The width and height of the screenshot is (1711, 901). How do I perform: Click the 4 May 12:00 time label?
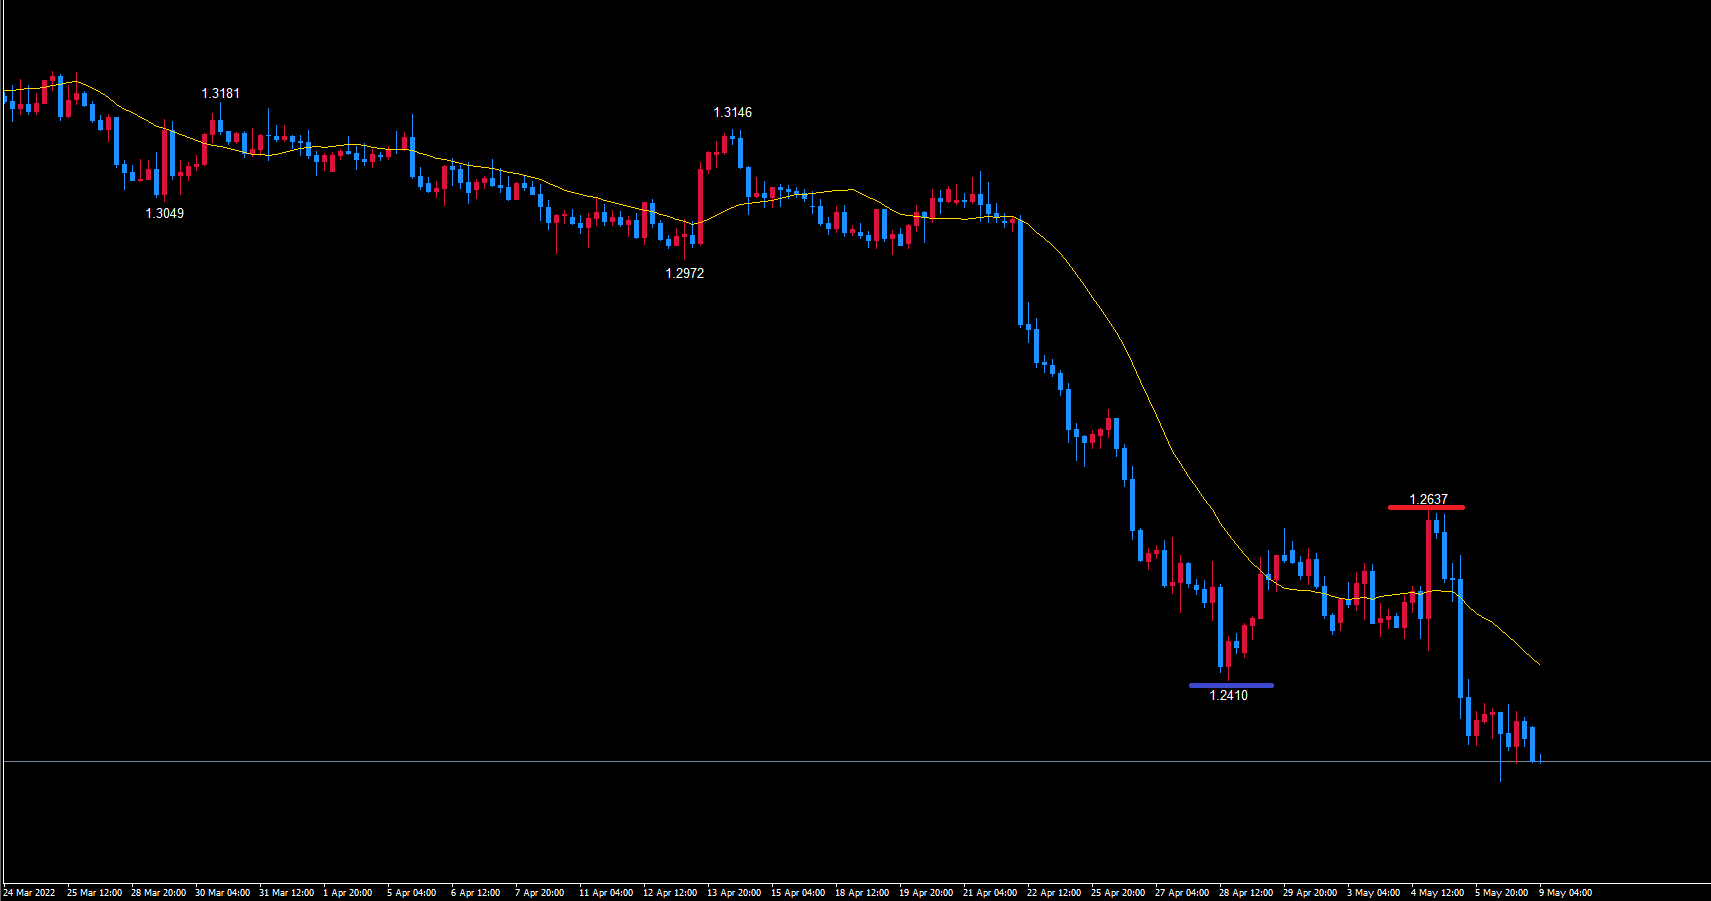point(1437,892)
